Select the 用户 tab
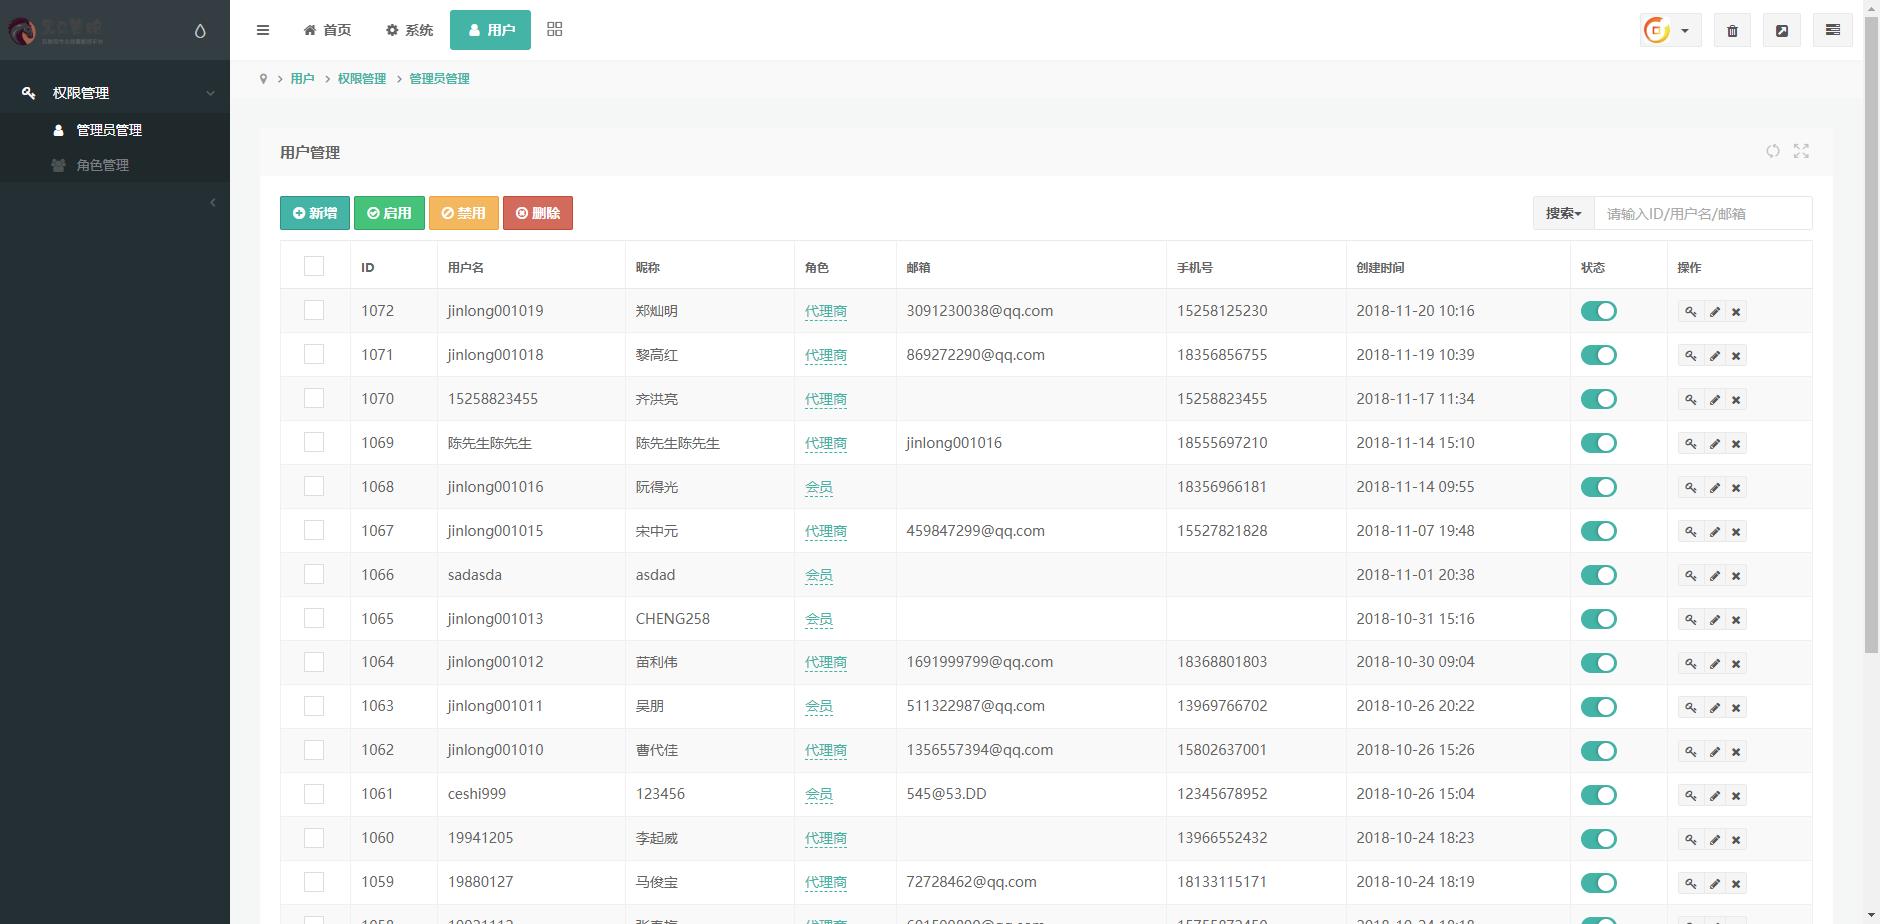 [490, 30]
